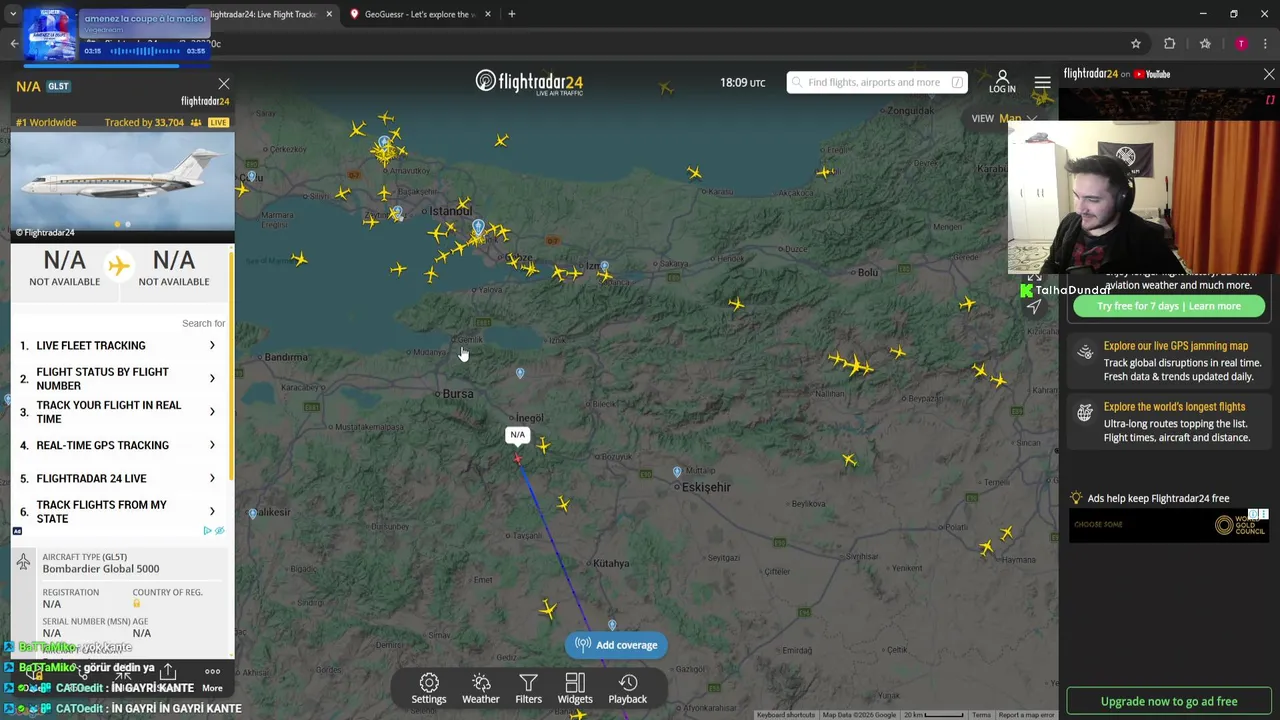Open the map Settings gear
The height and width of the screenshot is (720, 1280).
(x=428, y=689)
